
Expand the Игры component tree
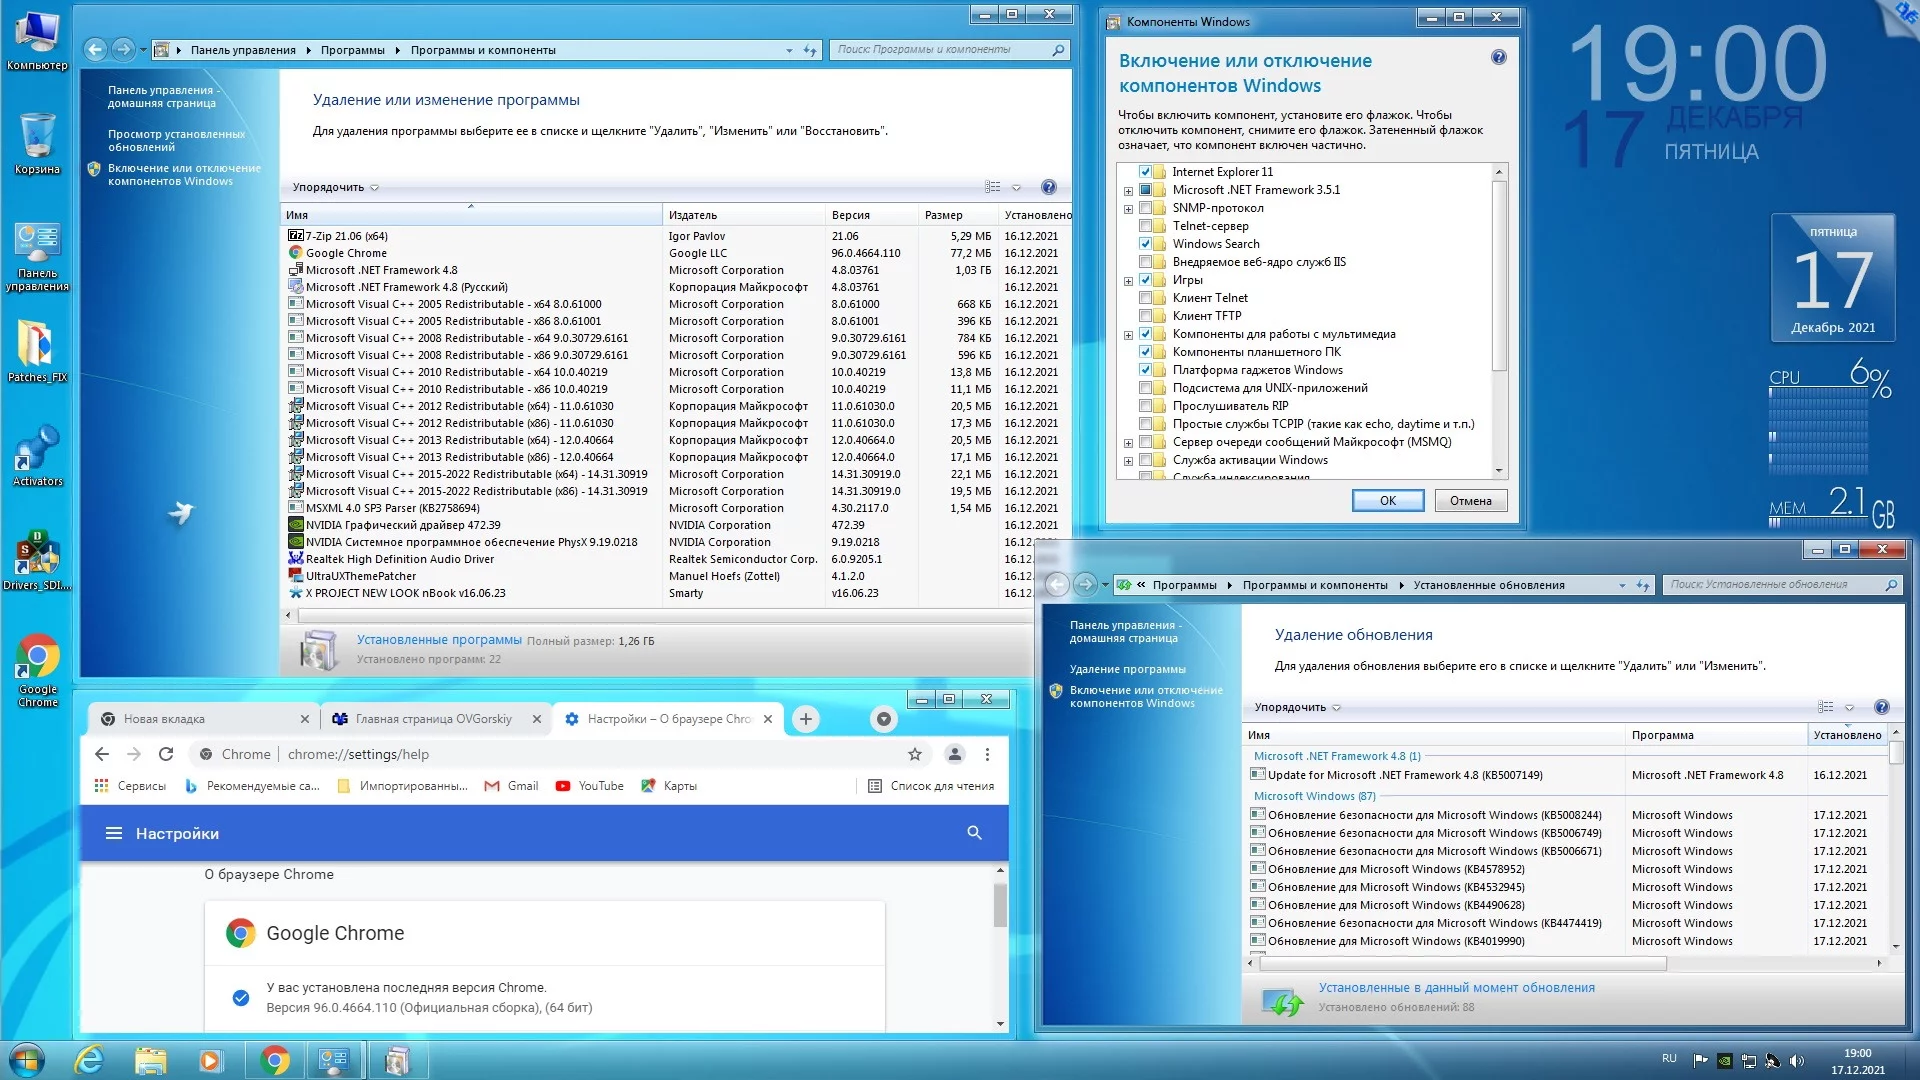point(1128,281)
